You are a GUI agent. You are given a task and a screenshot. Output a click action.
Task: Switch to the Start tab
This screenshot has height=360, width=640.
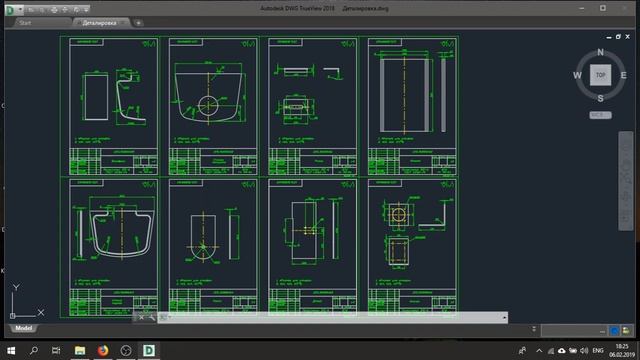(x=25, y=23)
